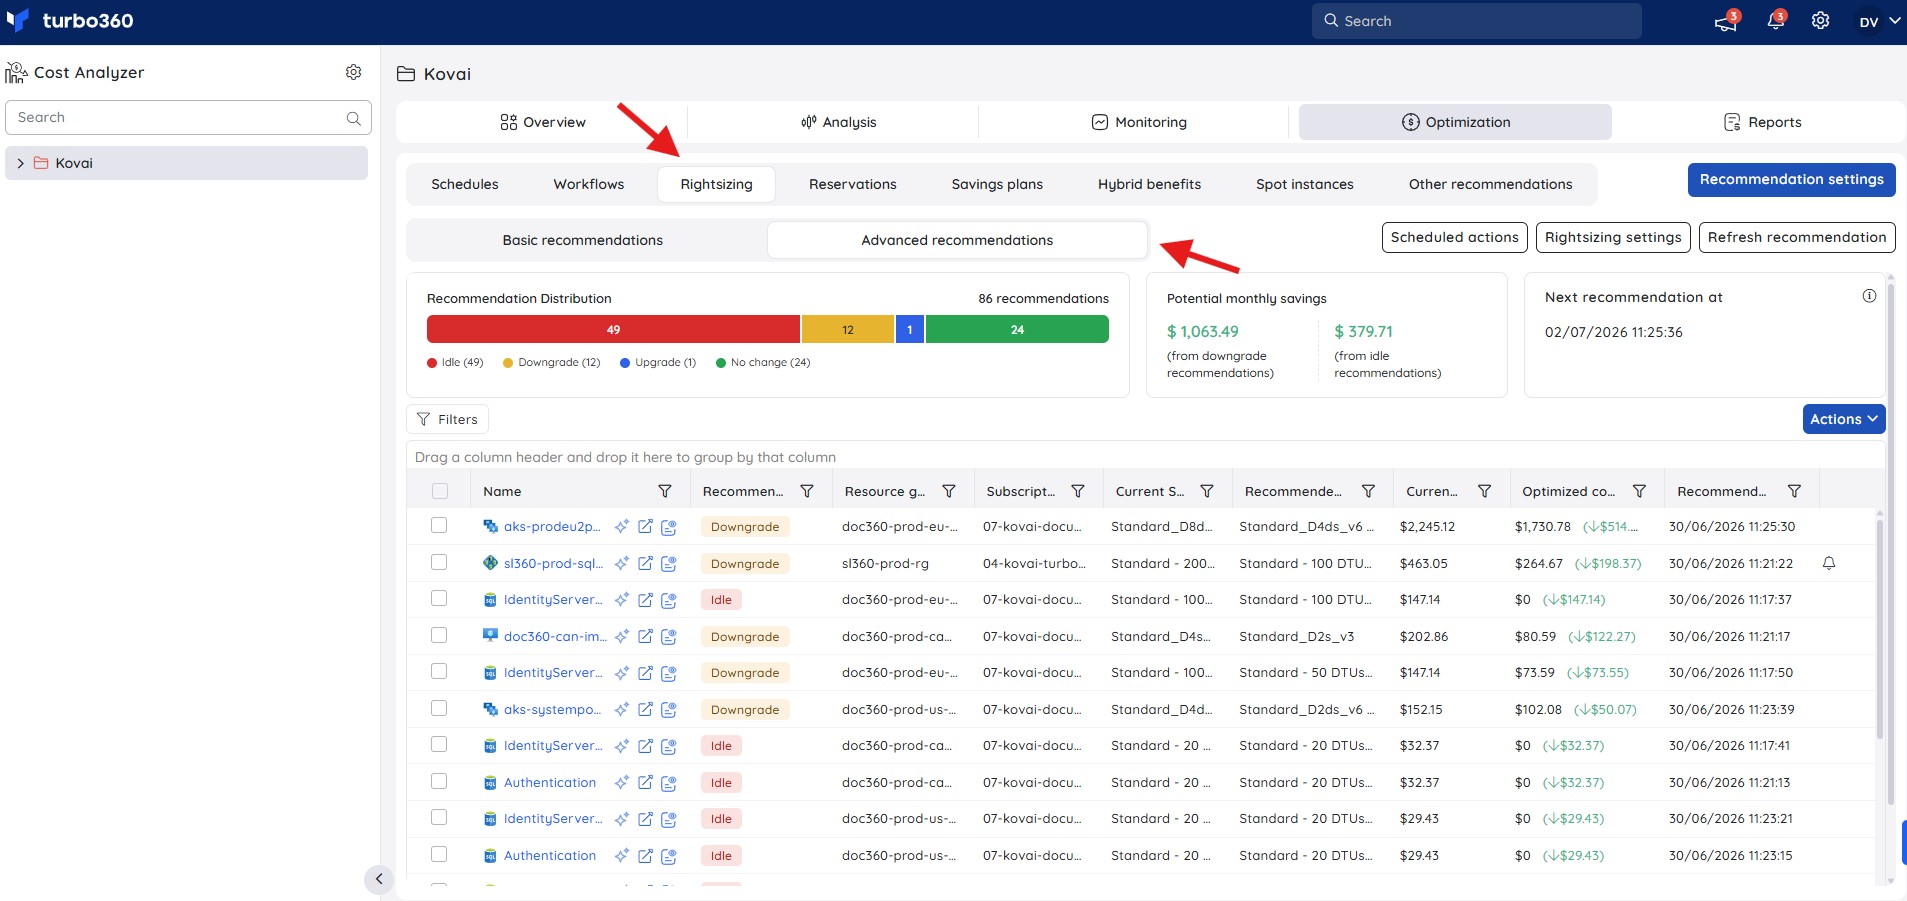Image resolution: width=1907 pixels, height=901 pixels.
Task: Click the sparkle icon for aks-prodeu2p
Action: tap(622, 526)
